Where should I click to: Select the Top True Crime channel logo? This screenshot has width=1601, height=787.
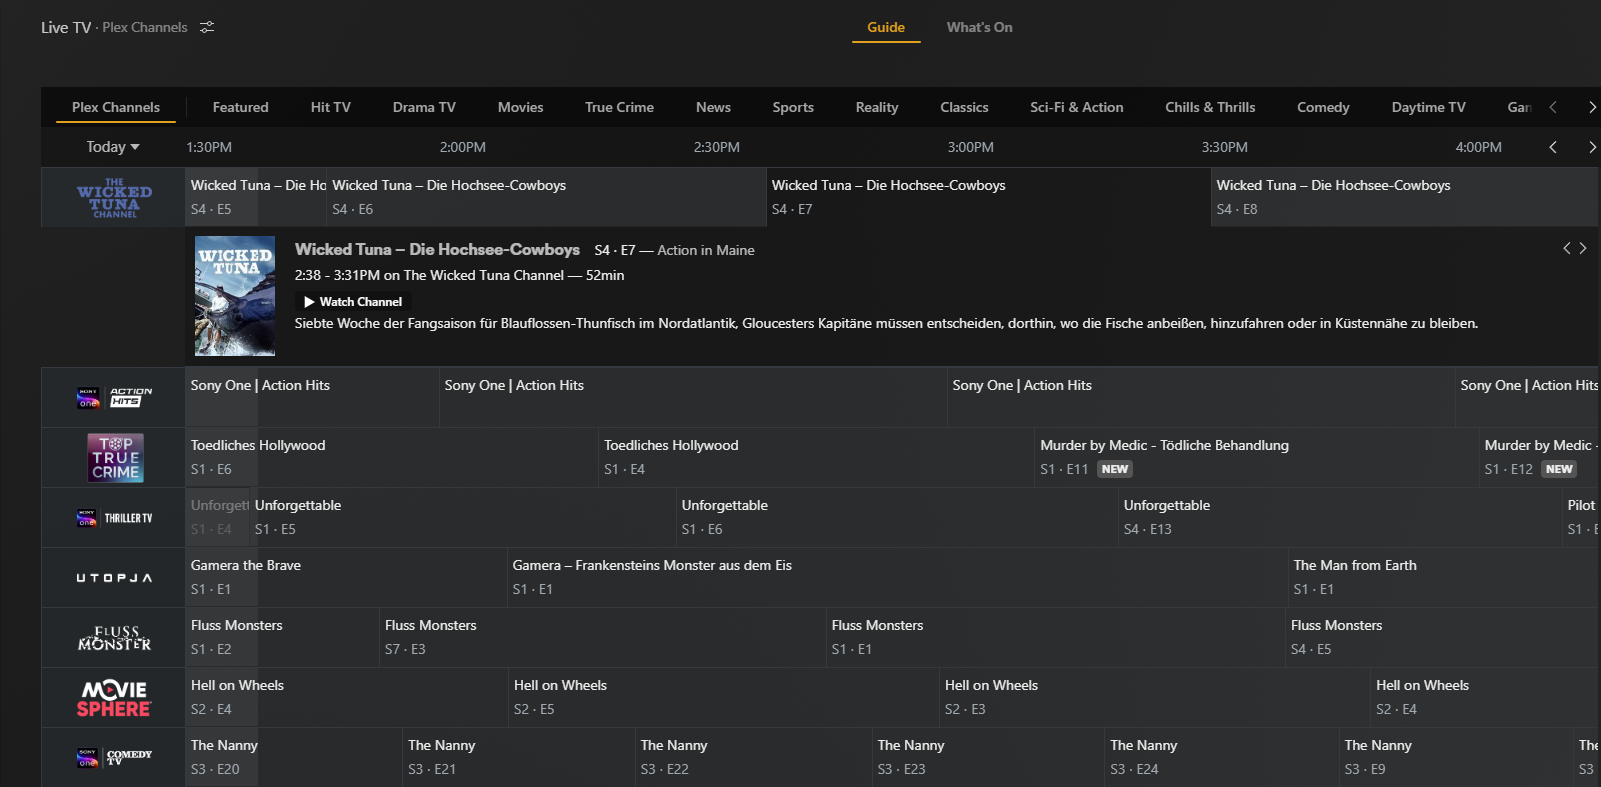coord(115,458)
